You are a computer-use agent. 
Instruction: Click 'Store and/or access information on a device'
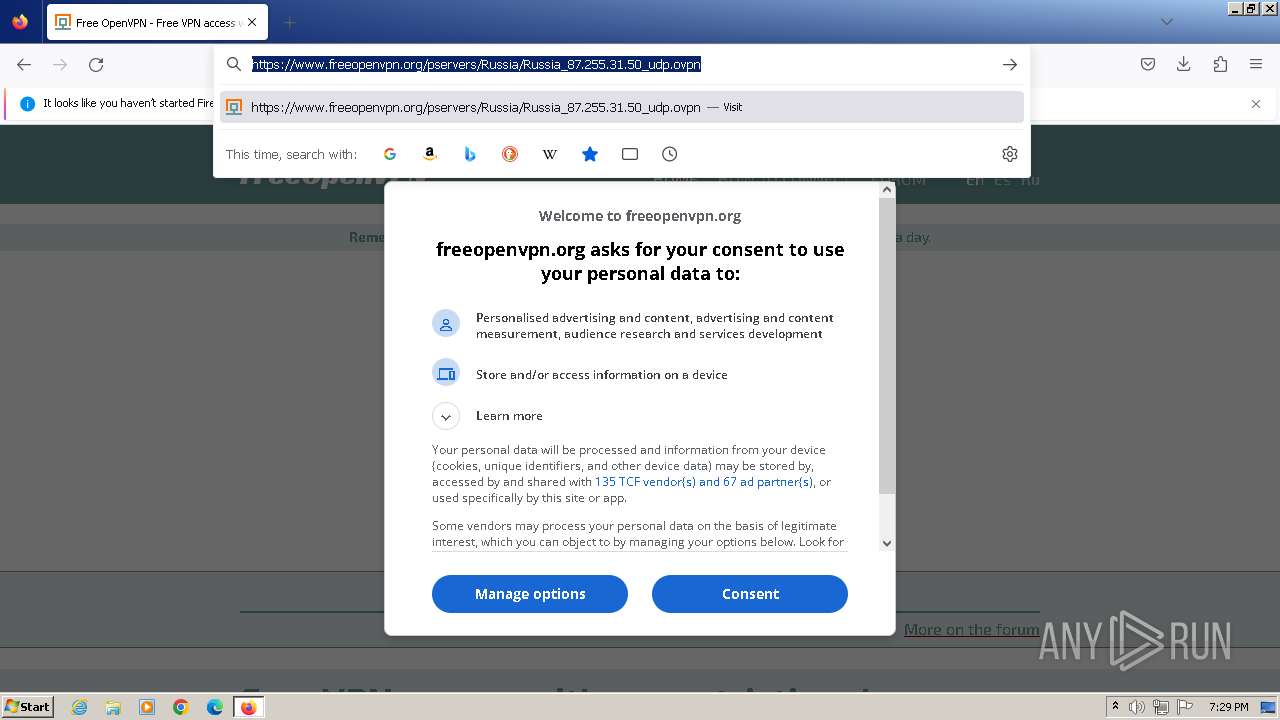click(602, 375)
